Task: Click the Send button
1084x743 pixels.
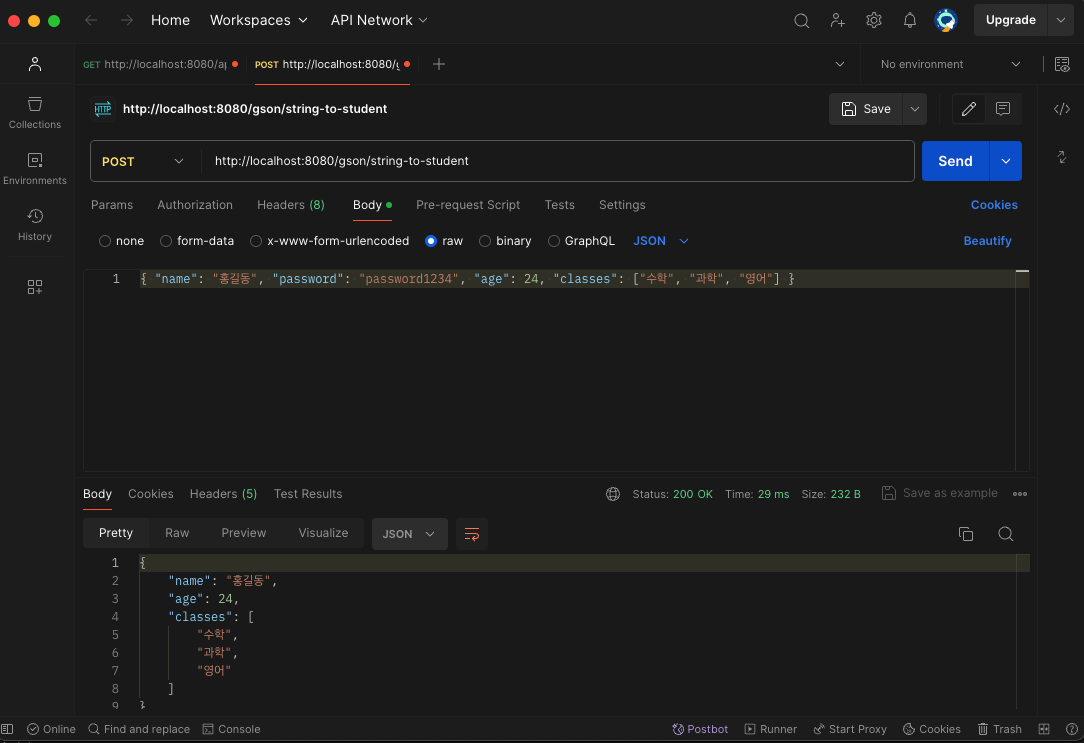Action: (955, 161)
